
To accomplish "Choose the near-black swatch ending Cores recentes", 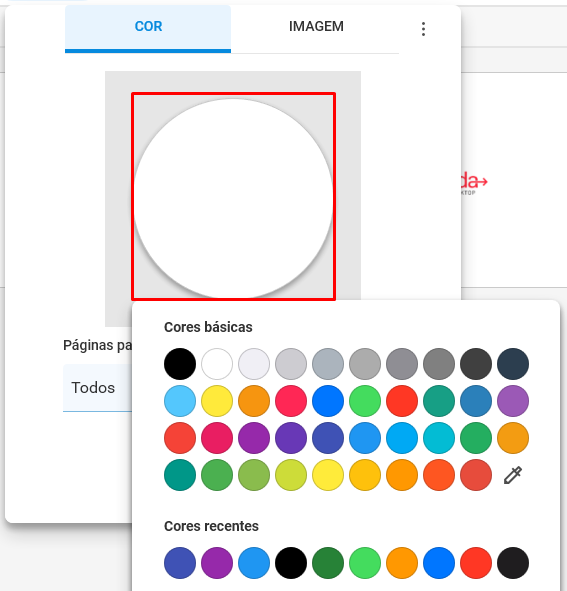I will (x=513, y=563).
